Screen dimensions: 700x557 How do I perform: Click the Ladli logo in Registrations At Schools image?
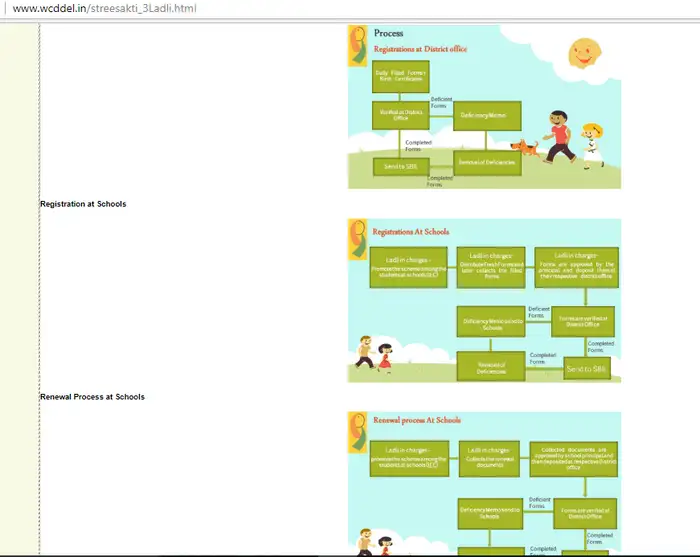[x=356, y=238]
